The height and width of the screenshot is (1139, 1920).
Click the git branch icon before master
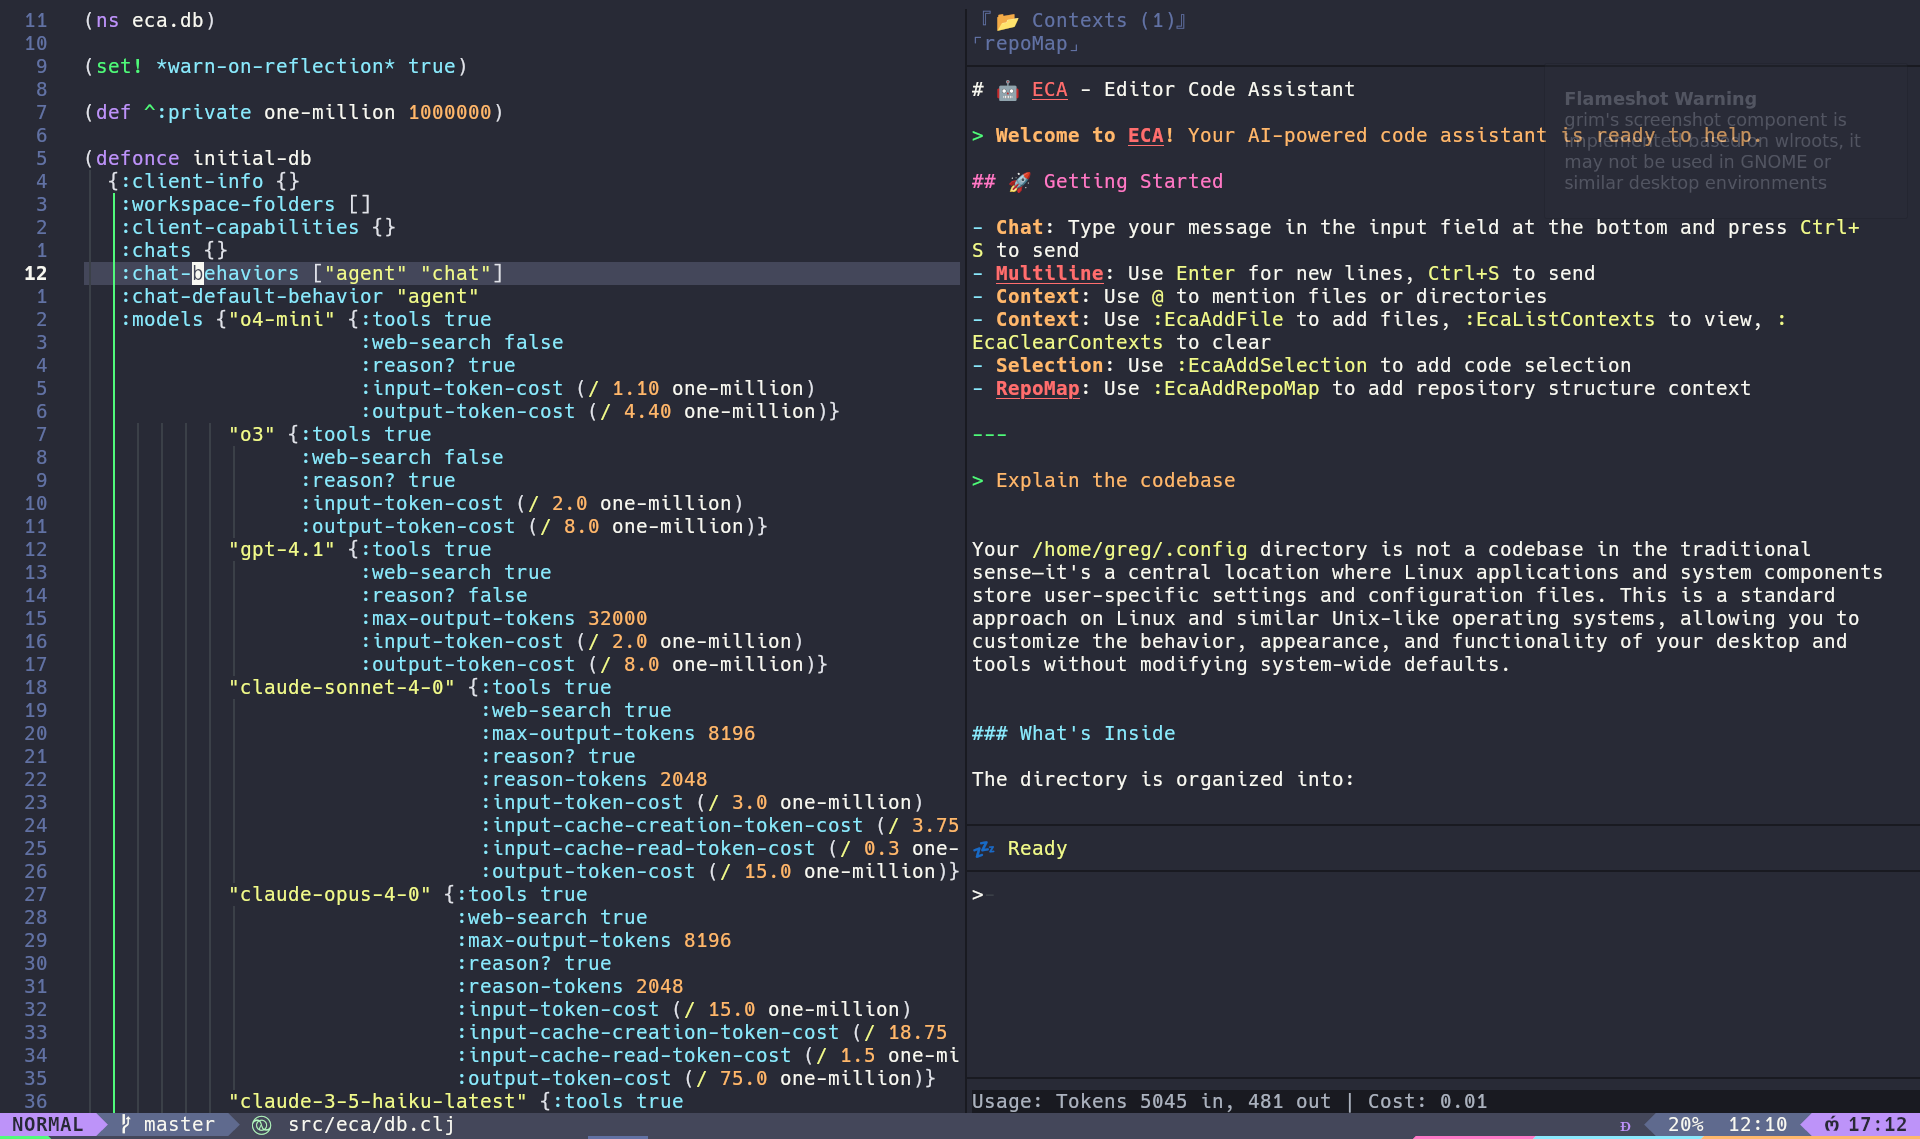(123, 1124)
